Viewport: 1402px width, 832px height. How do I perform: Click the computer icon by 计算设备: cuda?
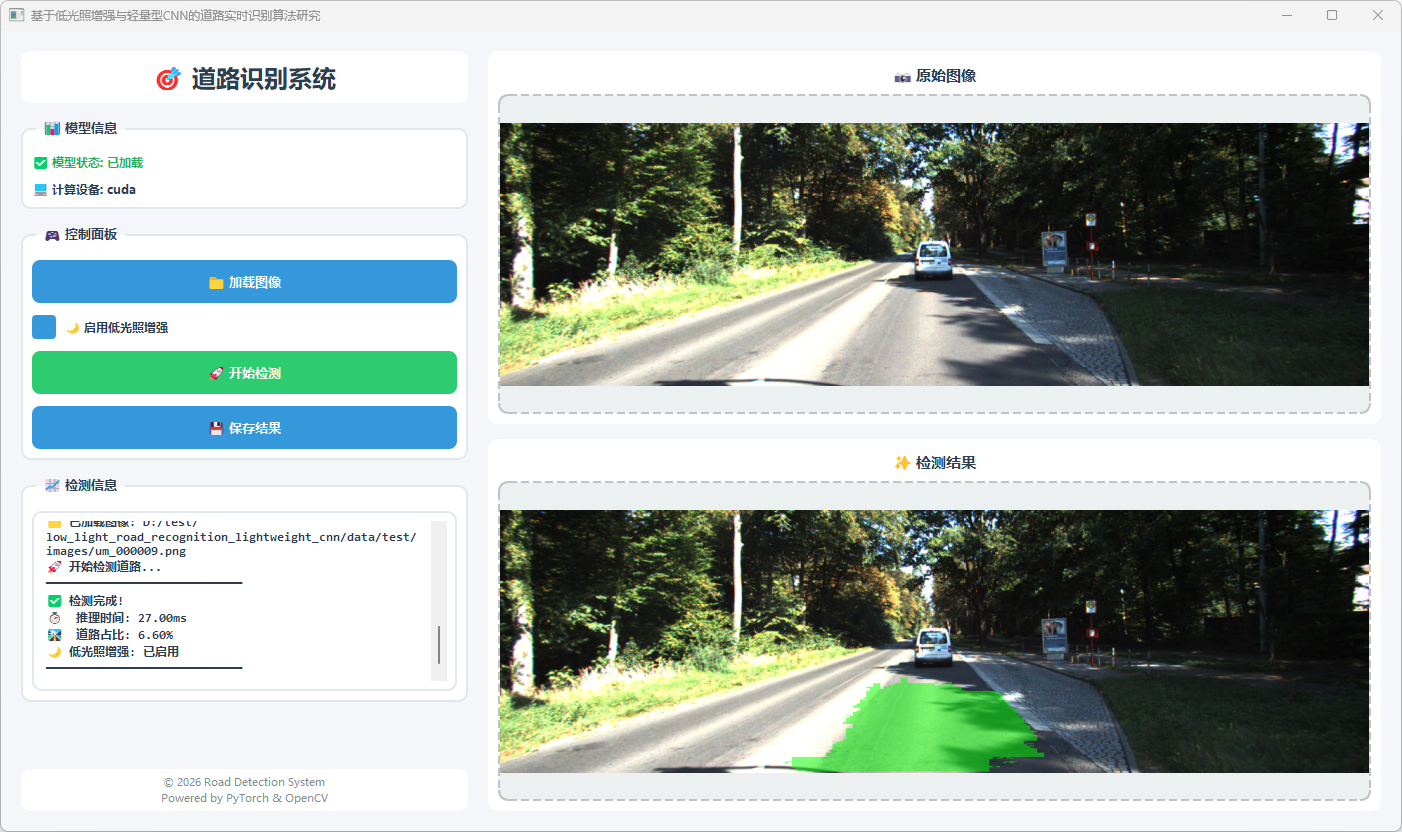41,190
